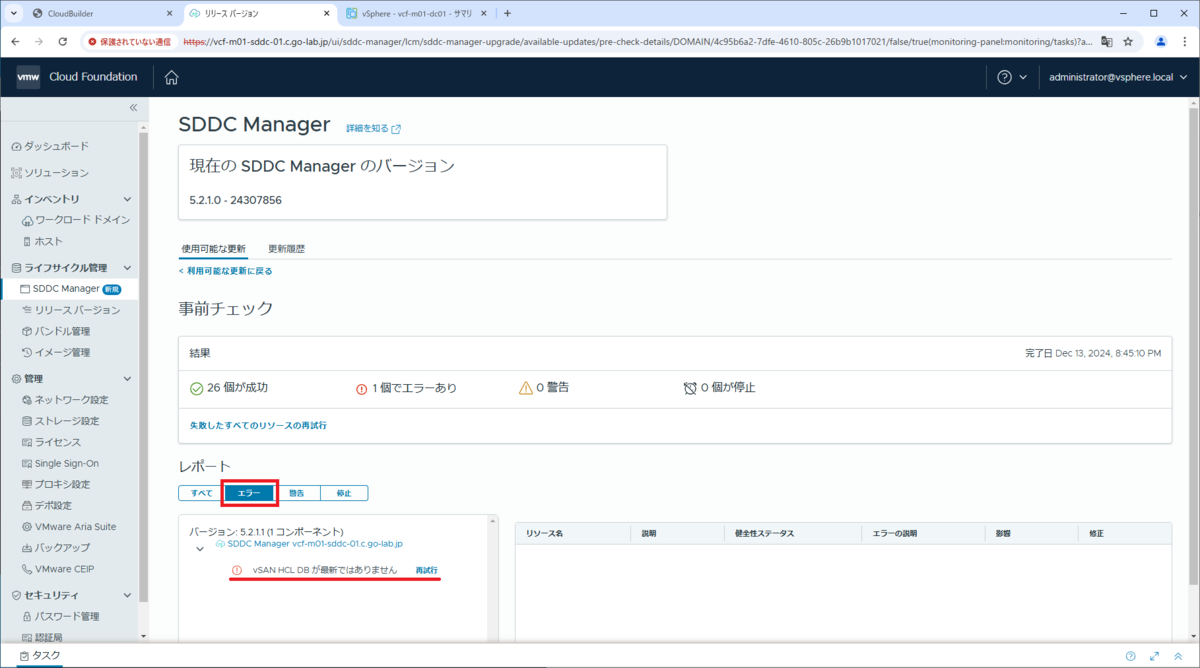This screenshot has width=1200, height=668.
Task: Click the task panel help icon
Action: point(1130,656)
